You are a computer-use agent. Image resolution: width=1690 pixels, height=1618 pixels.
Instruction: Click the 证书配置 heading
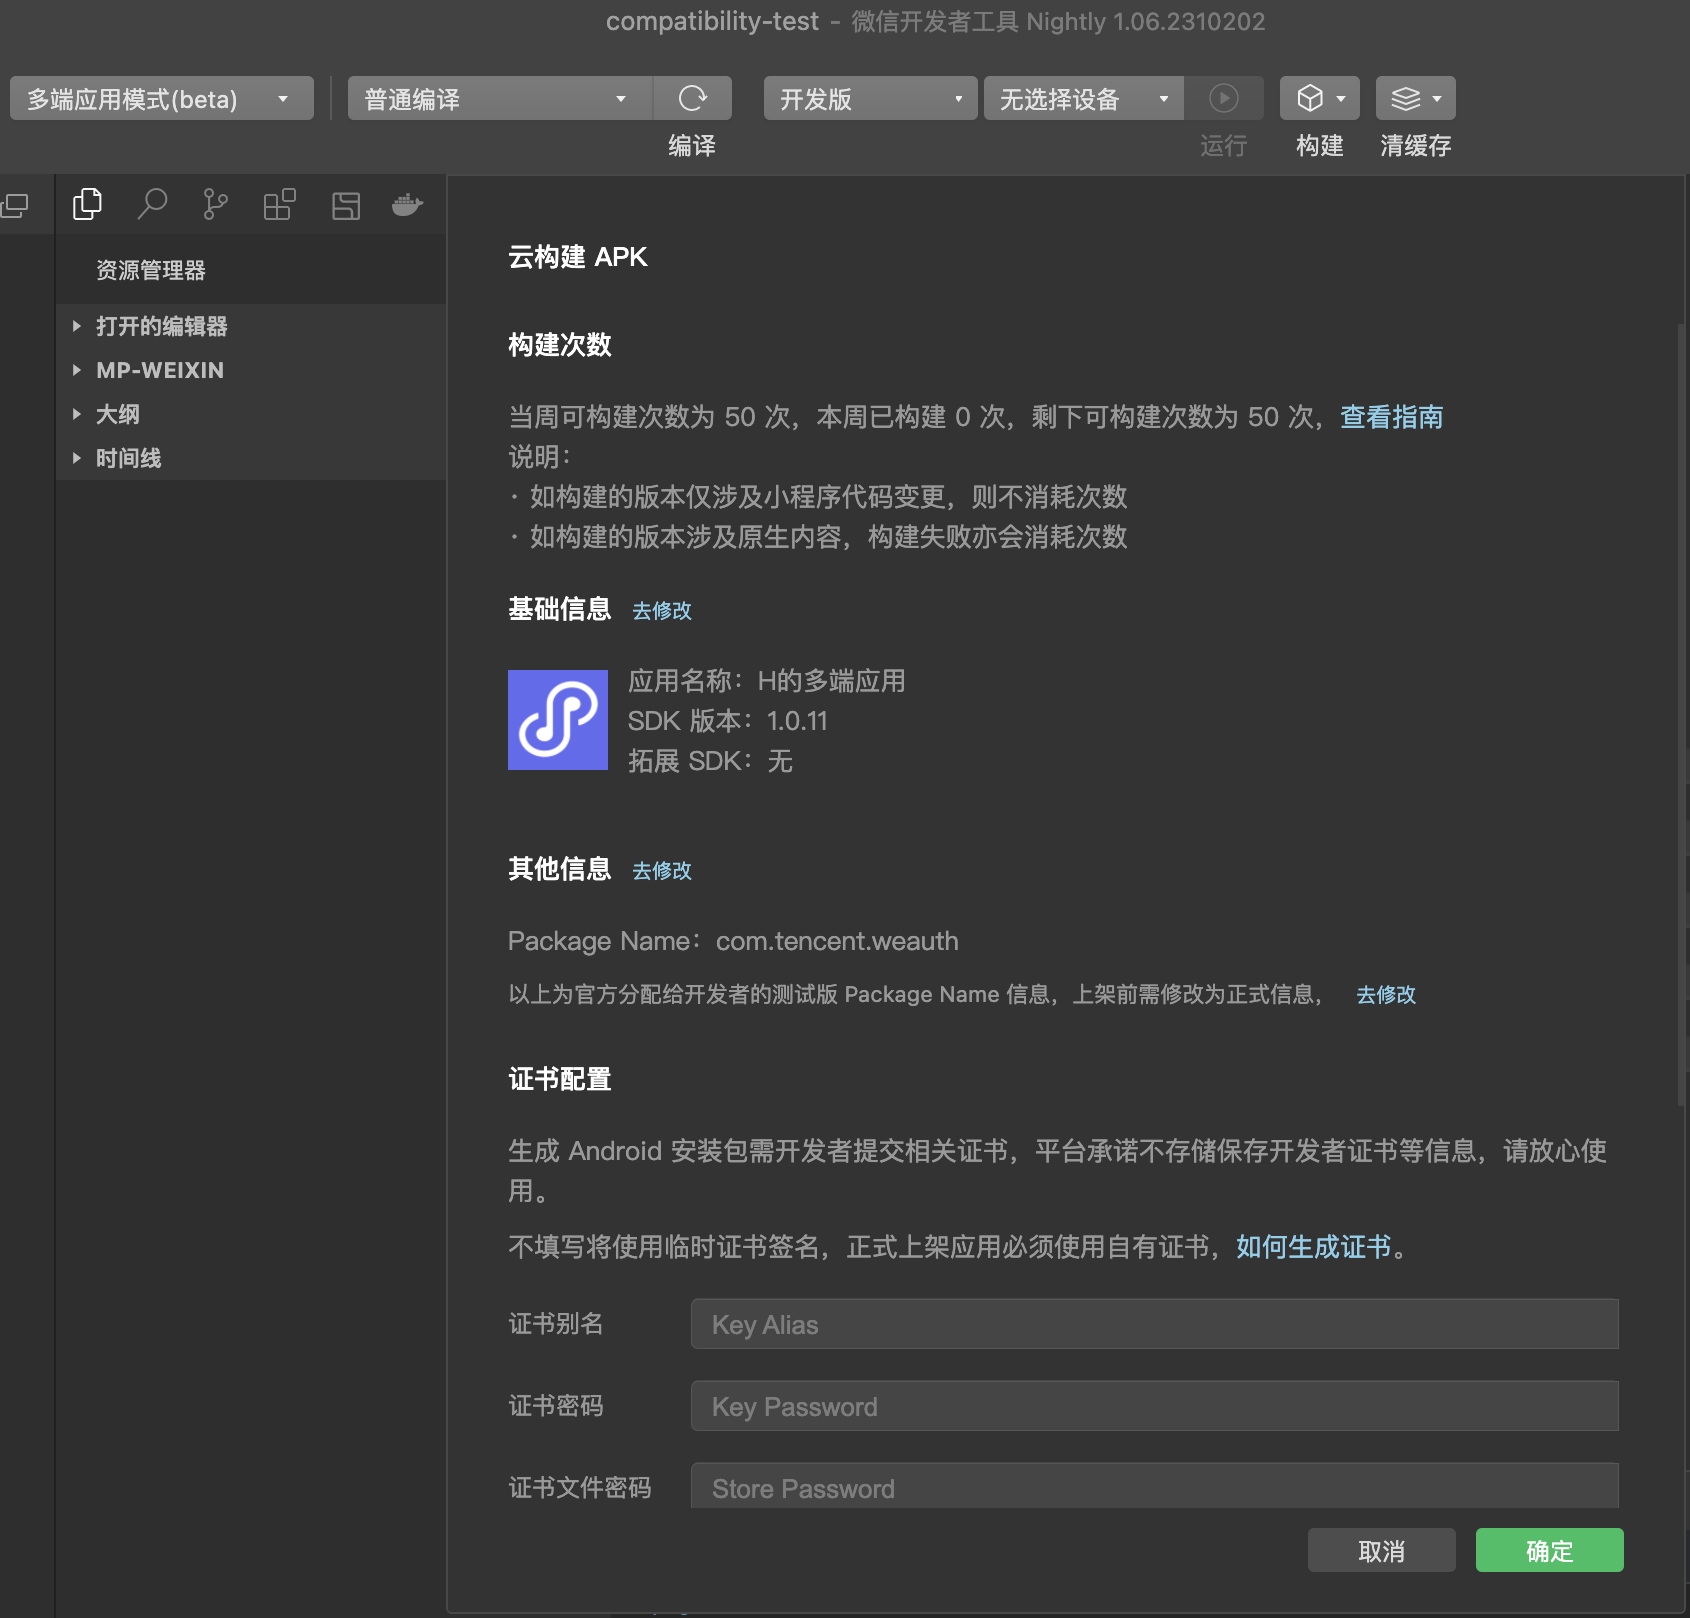pyautogui.click(x=560, y=1079)
